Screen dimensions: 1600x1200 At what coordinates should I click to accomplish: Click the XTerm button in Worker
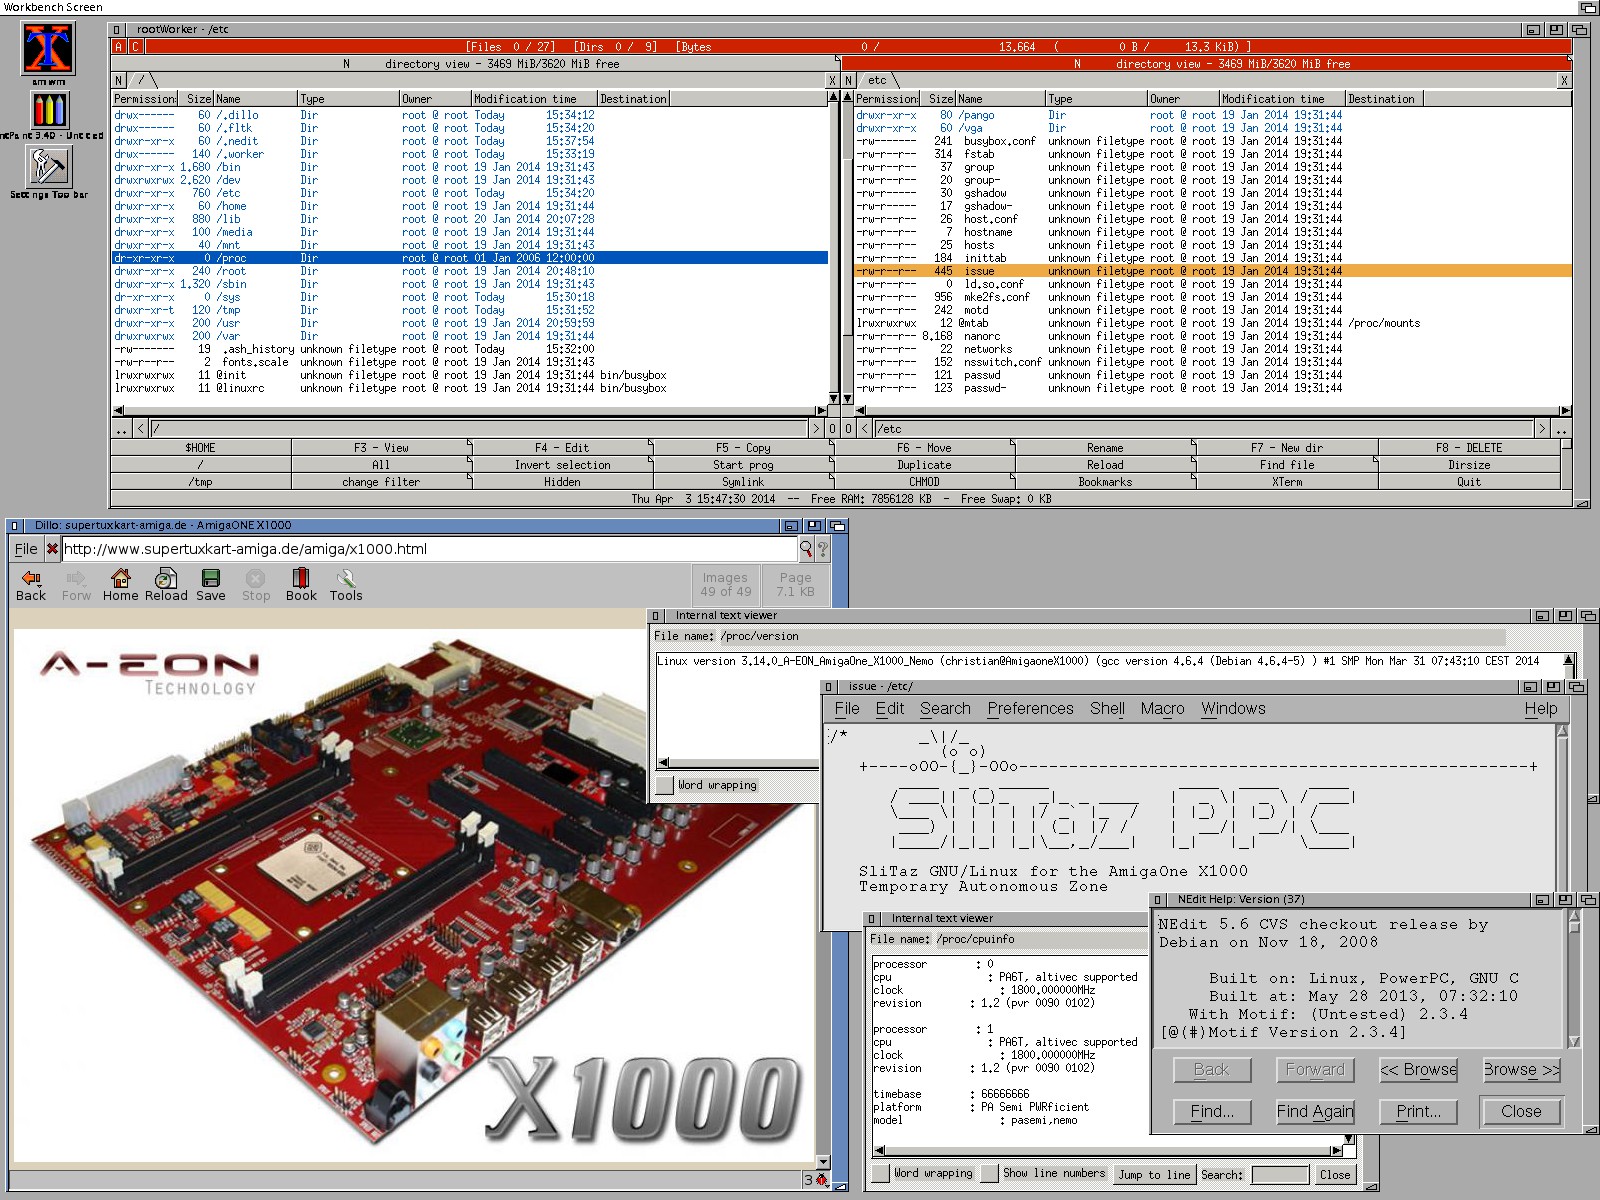pos(1287,482)
